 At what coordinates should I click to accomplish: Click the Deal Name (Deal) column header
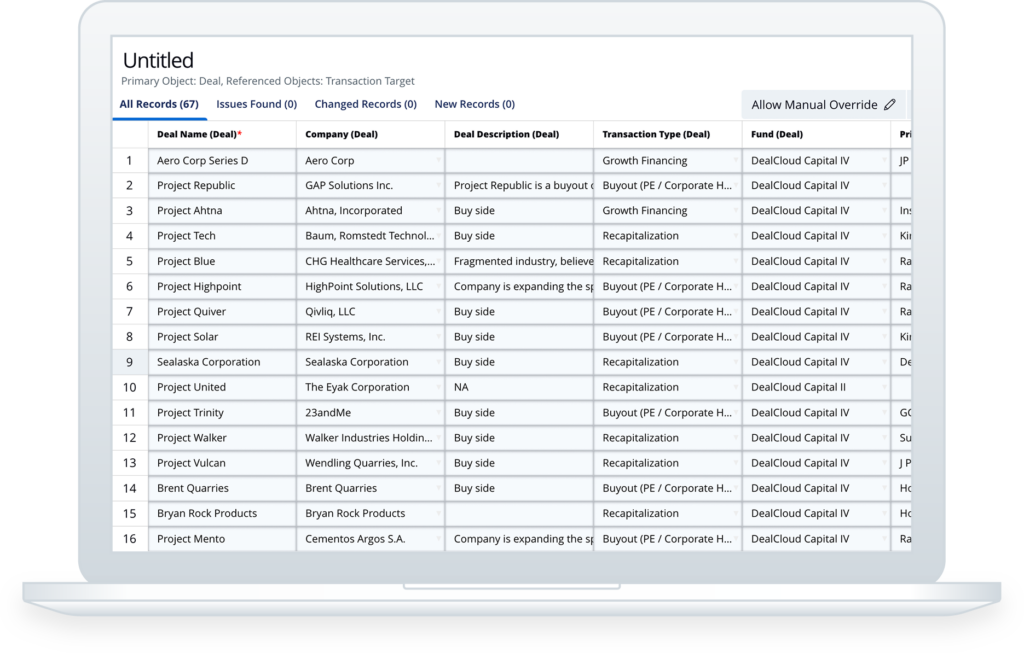point(222,135)
